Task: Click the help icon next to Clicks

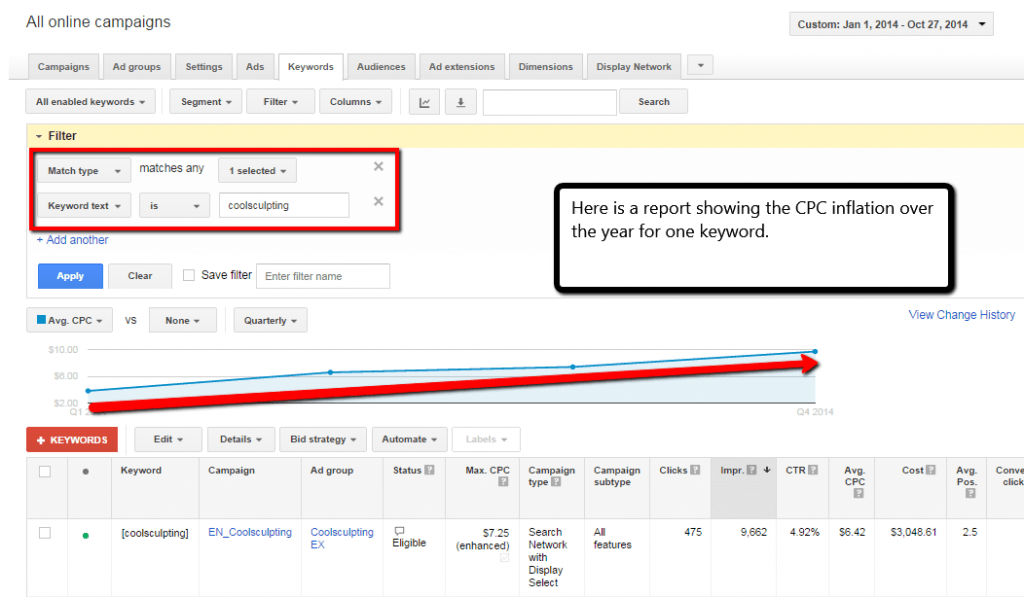Action: [695, 470]
